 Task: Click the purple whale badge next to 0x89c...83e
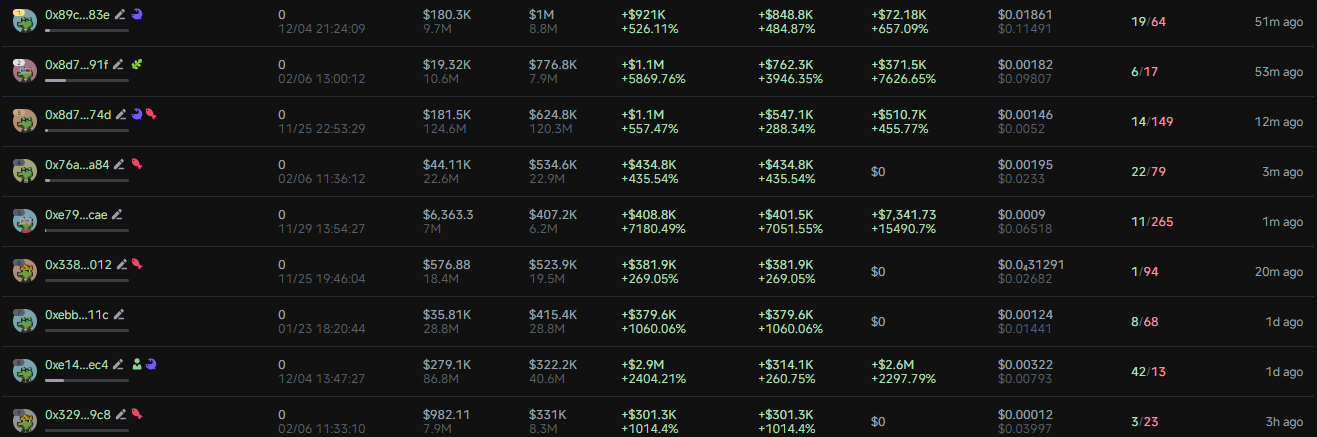137,14
